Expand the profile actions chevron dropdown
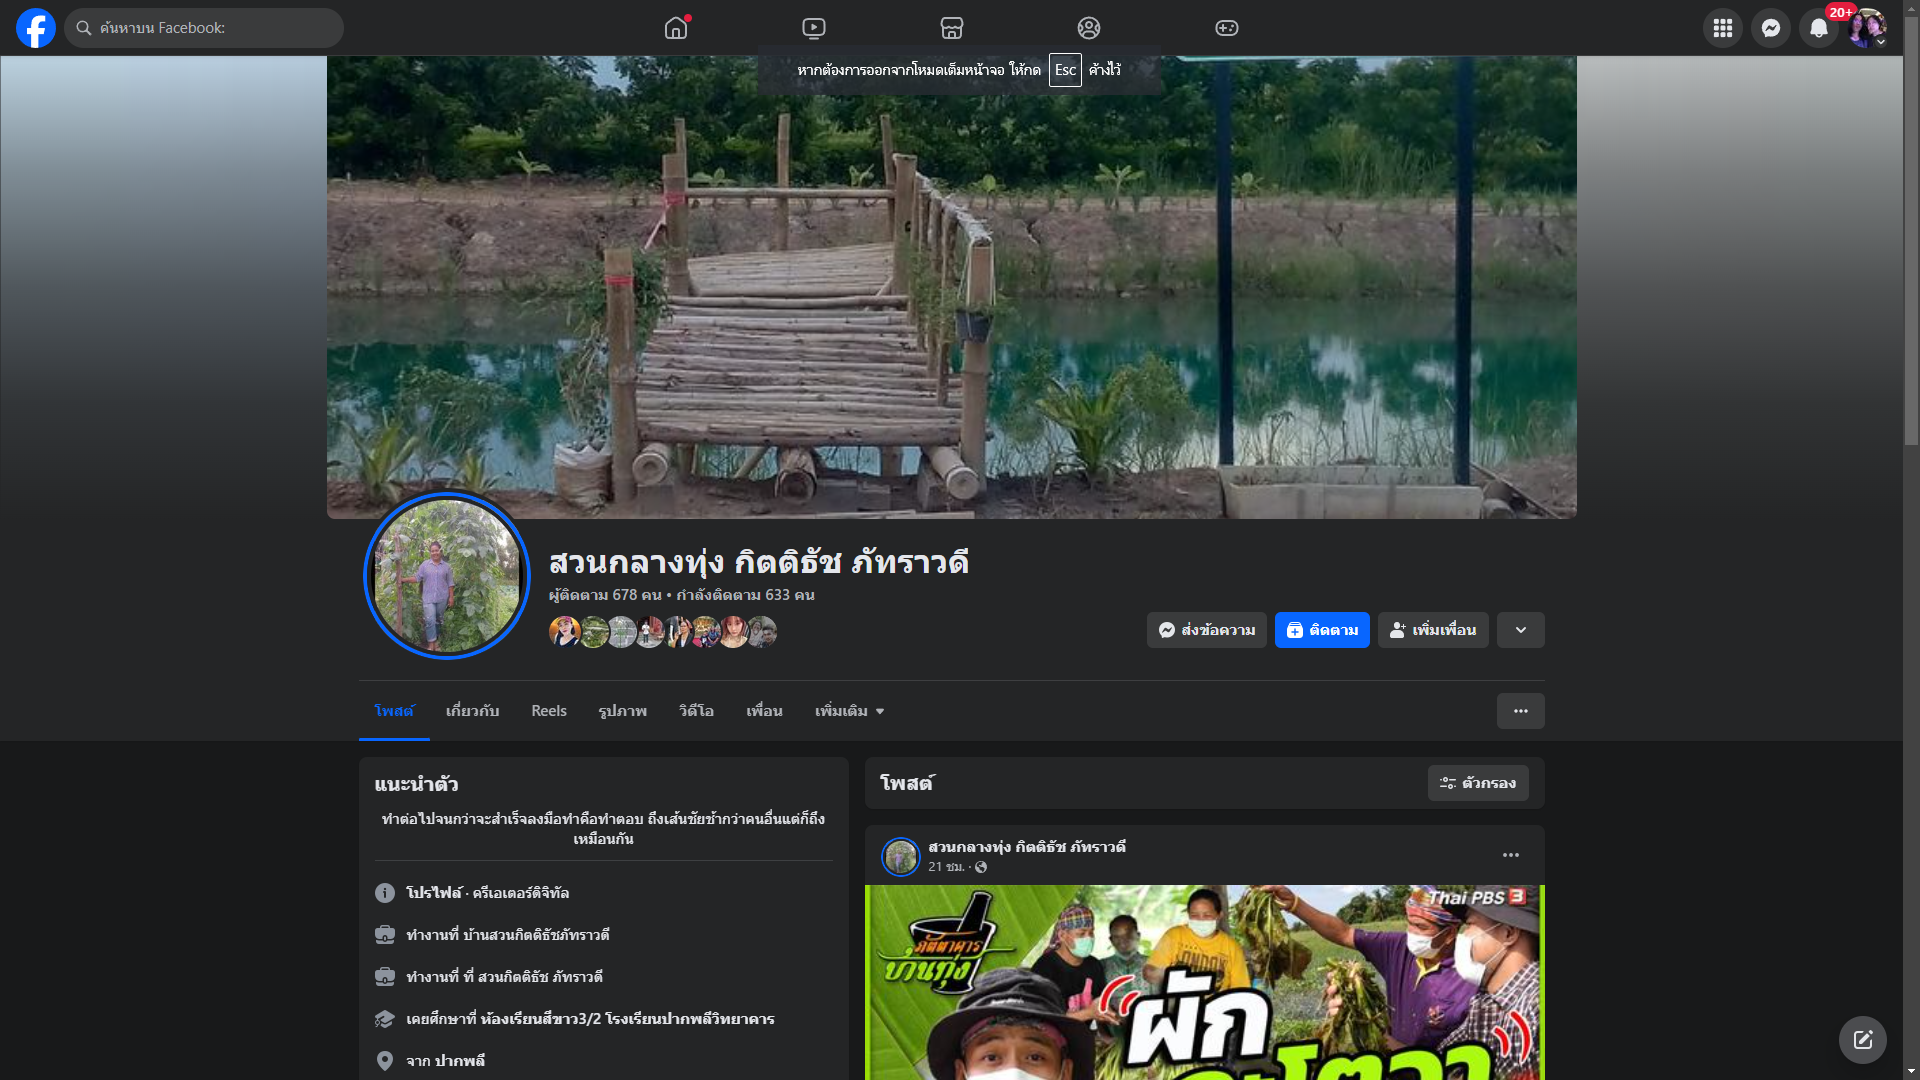Image resolution: width=1920 pixels, height=1080 pixels. [1520, 630]
